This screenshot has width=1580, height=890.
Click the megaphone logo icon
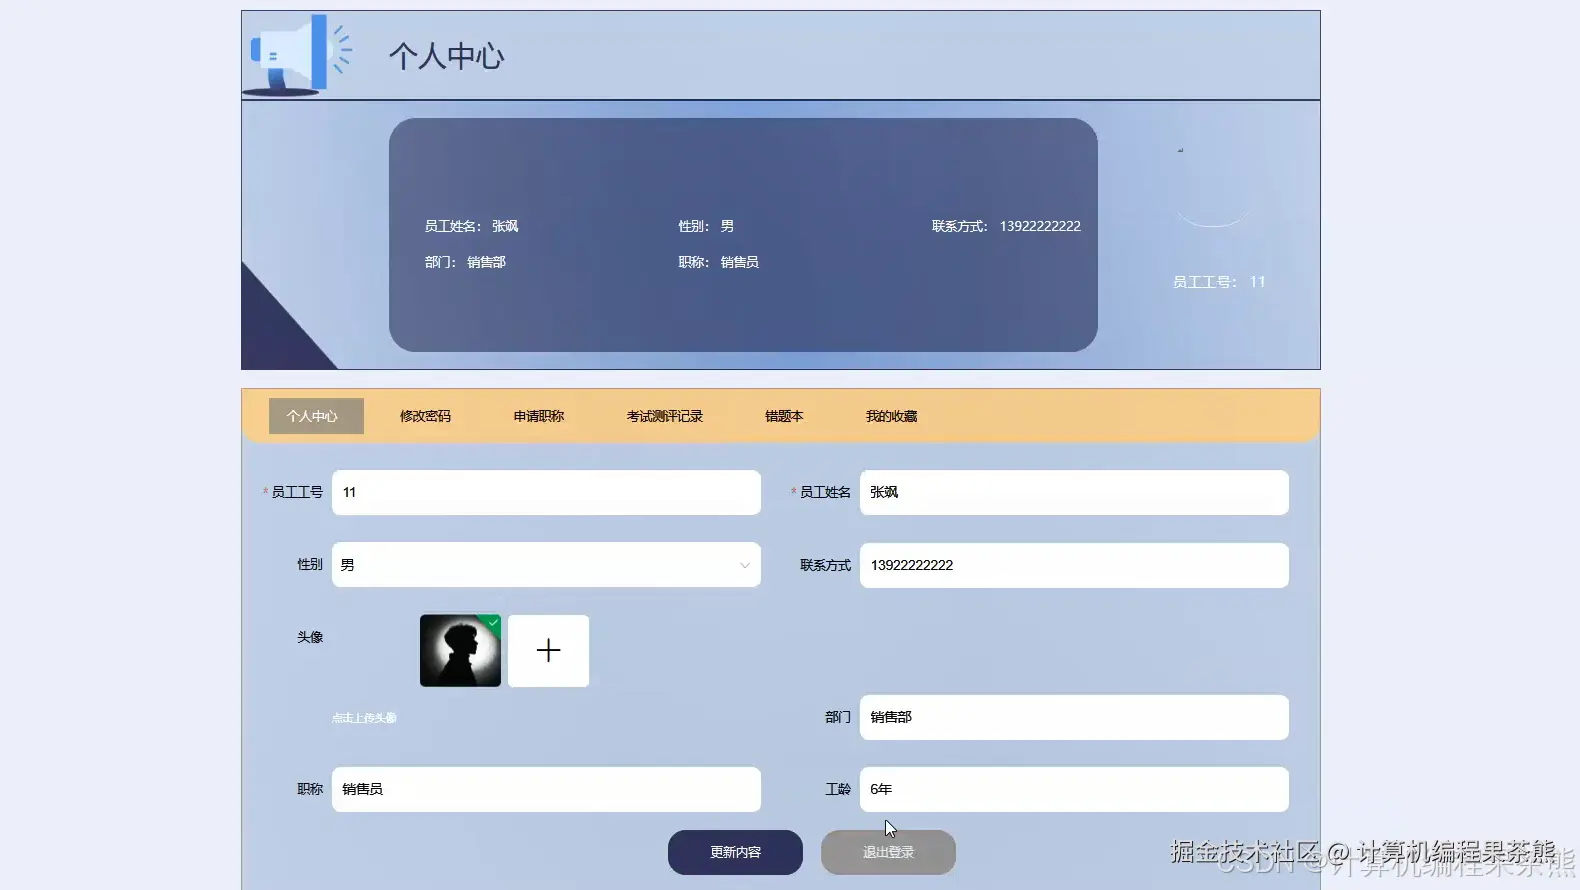pyautogui.click(x=298, y=55)
